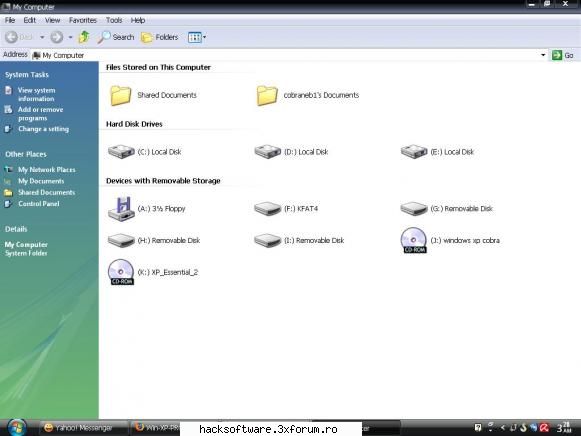Screen dimensions: 581x436
Task: Open the Favorites menu
Action: click(83, 20)
